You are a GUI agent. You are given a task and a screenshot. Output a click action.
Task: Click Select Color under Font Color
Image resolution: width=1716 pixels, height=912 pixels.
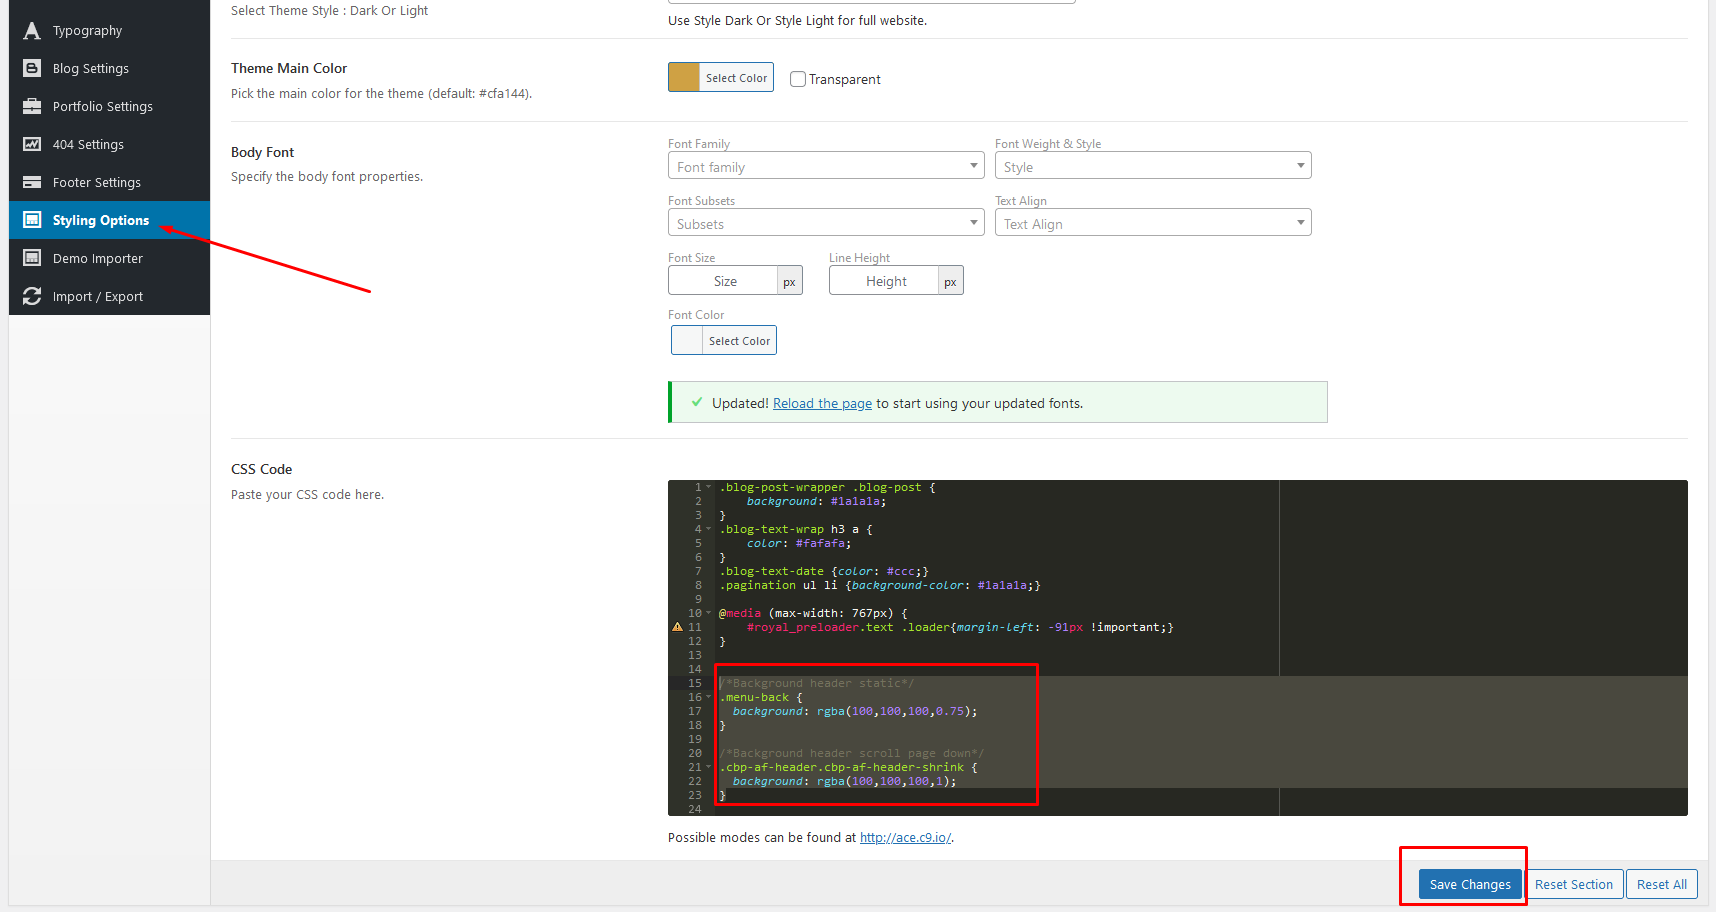[x=740, y=341]
